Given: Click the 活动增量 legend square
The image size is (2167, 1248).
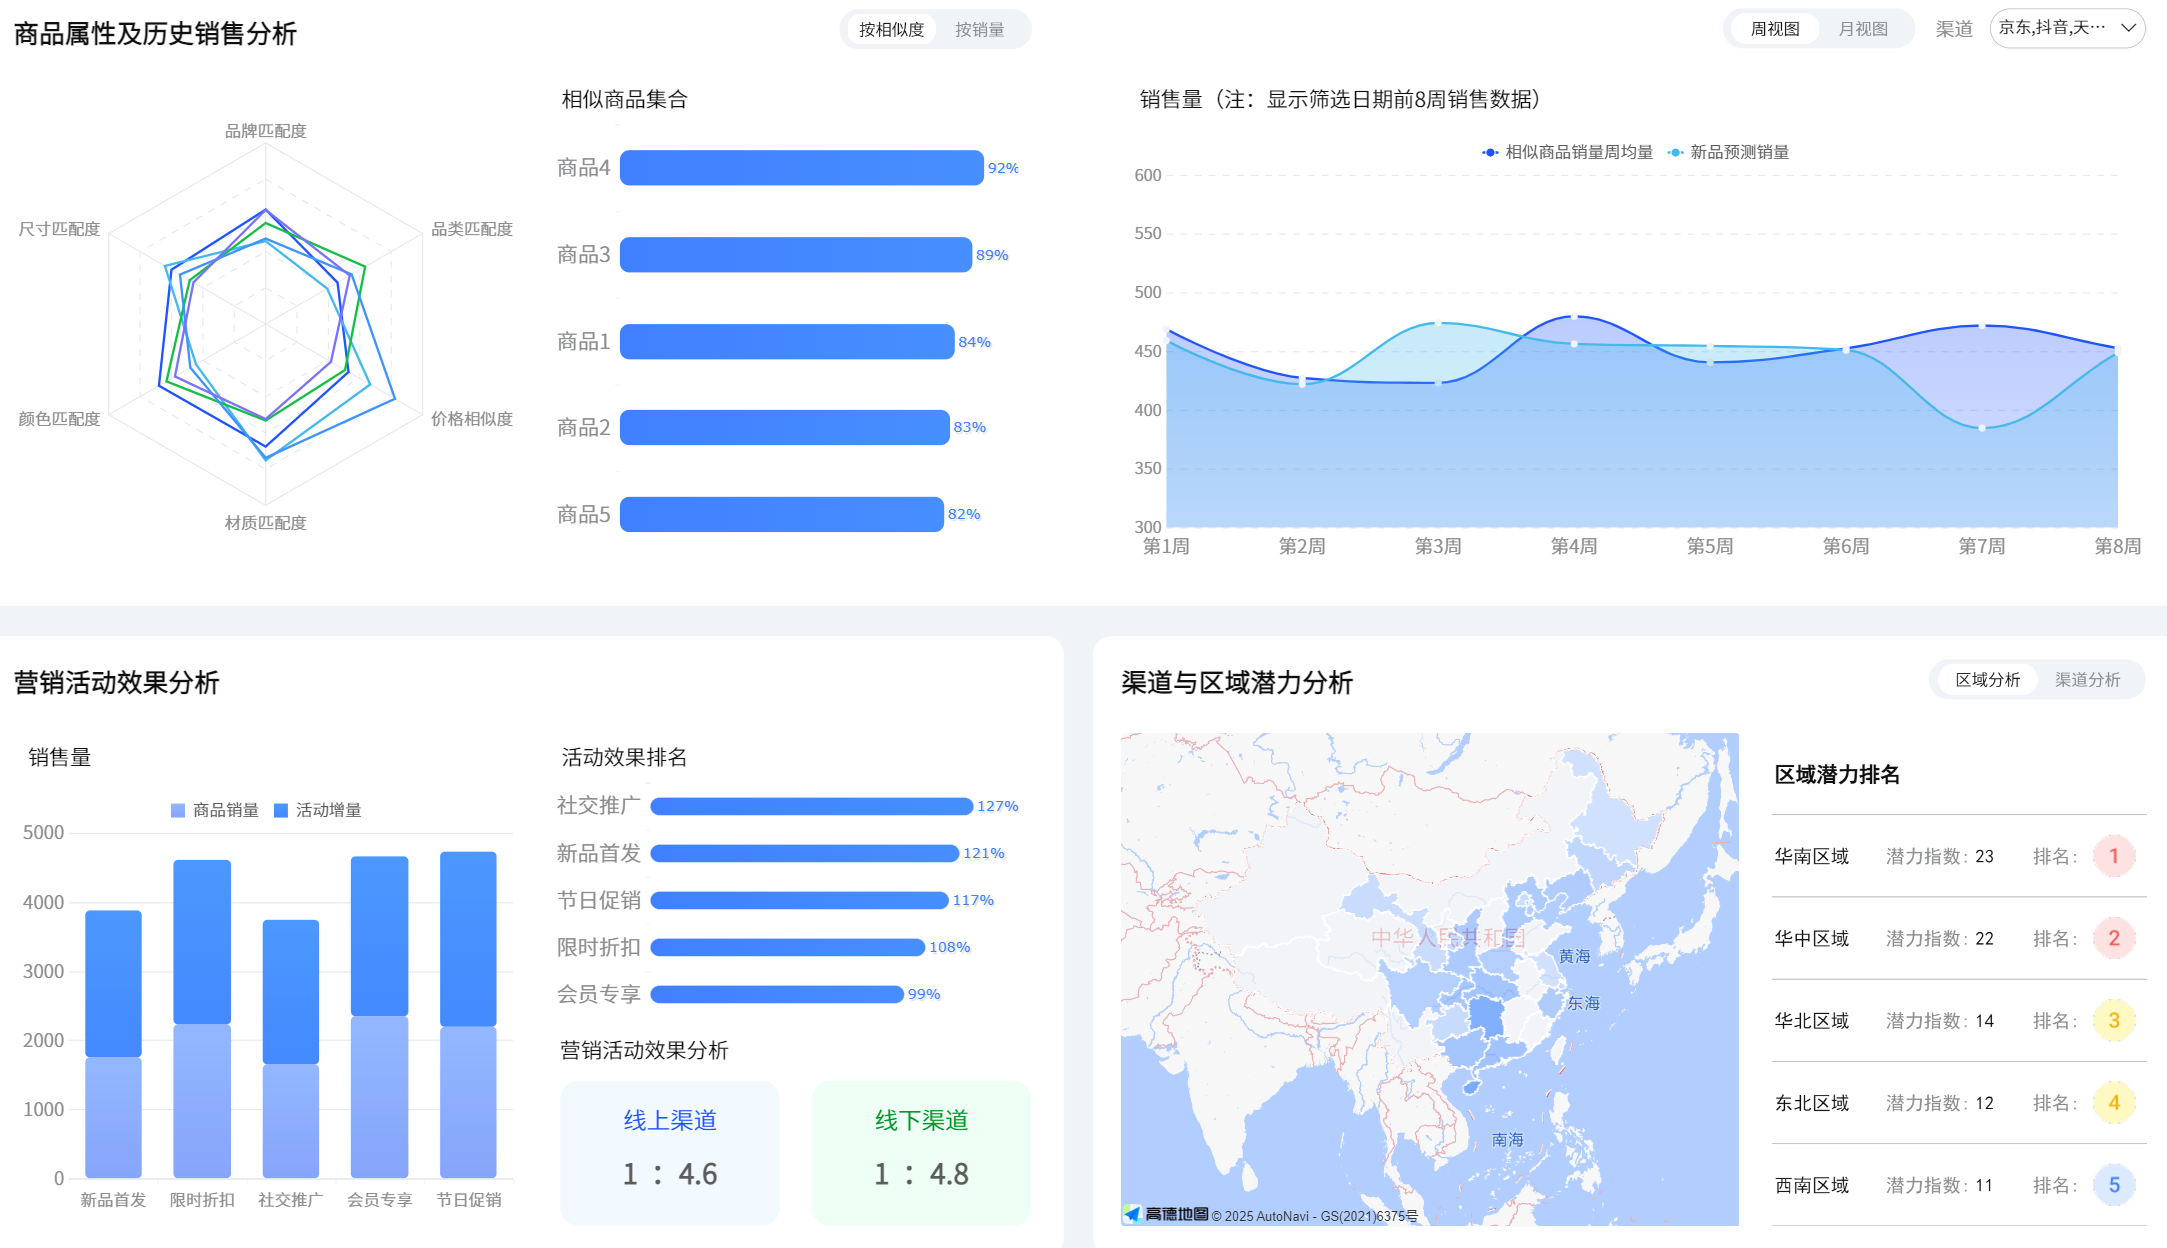Looking at the screenshot, I should tap(281, 810).
